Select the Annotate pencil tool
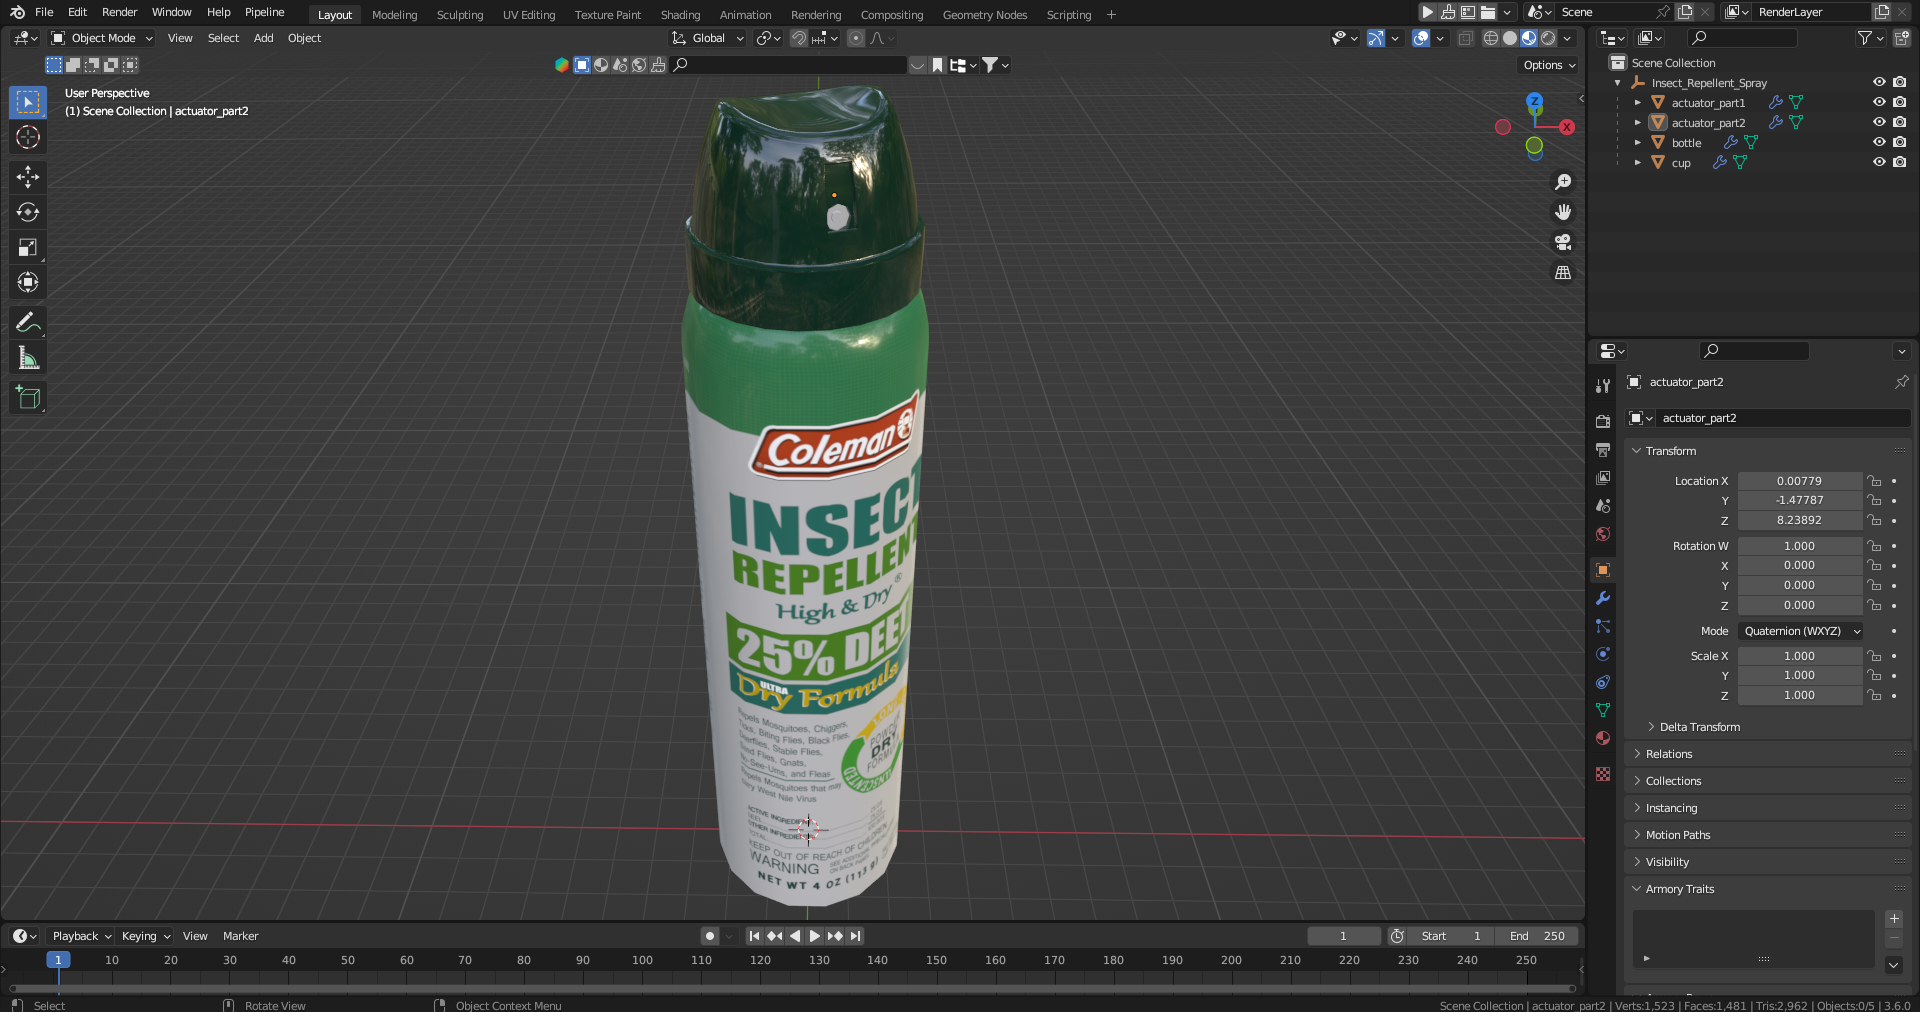This screenshot has width=1920, height=1012. pos(28,322)
